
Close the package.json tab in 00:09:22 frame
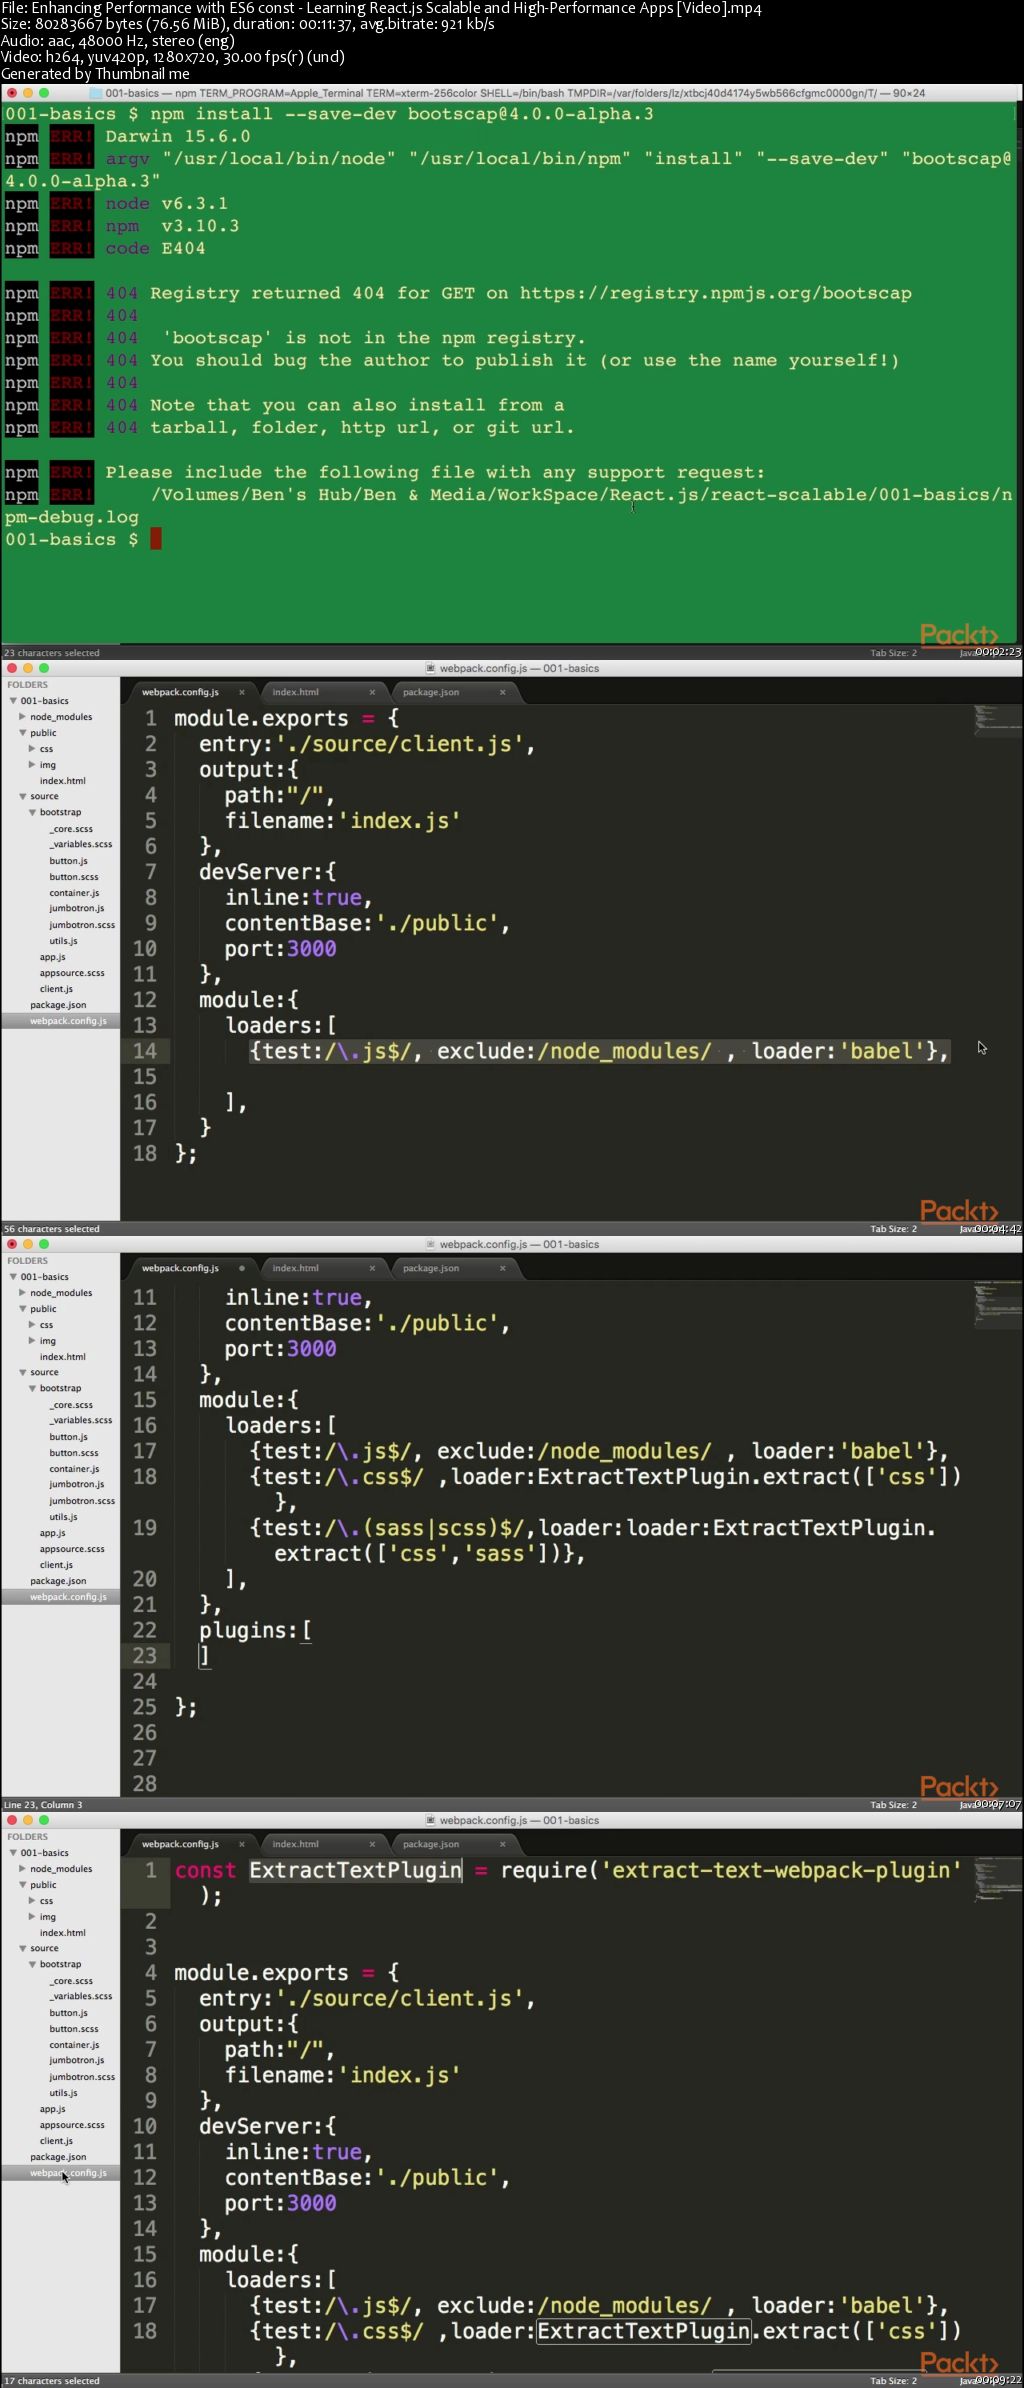[x=502, y=1844]
